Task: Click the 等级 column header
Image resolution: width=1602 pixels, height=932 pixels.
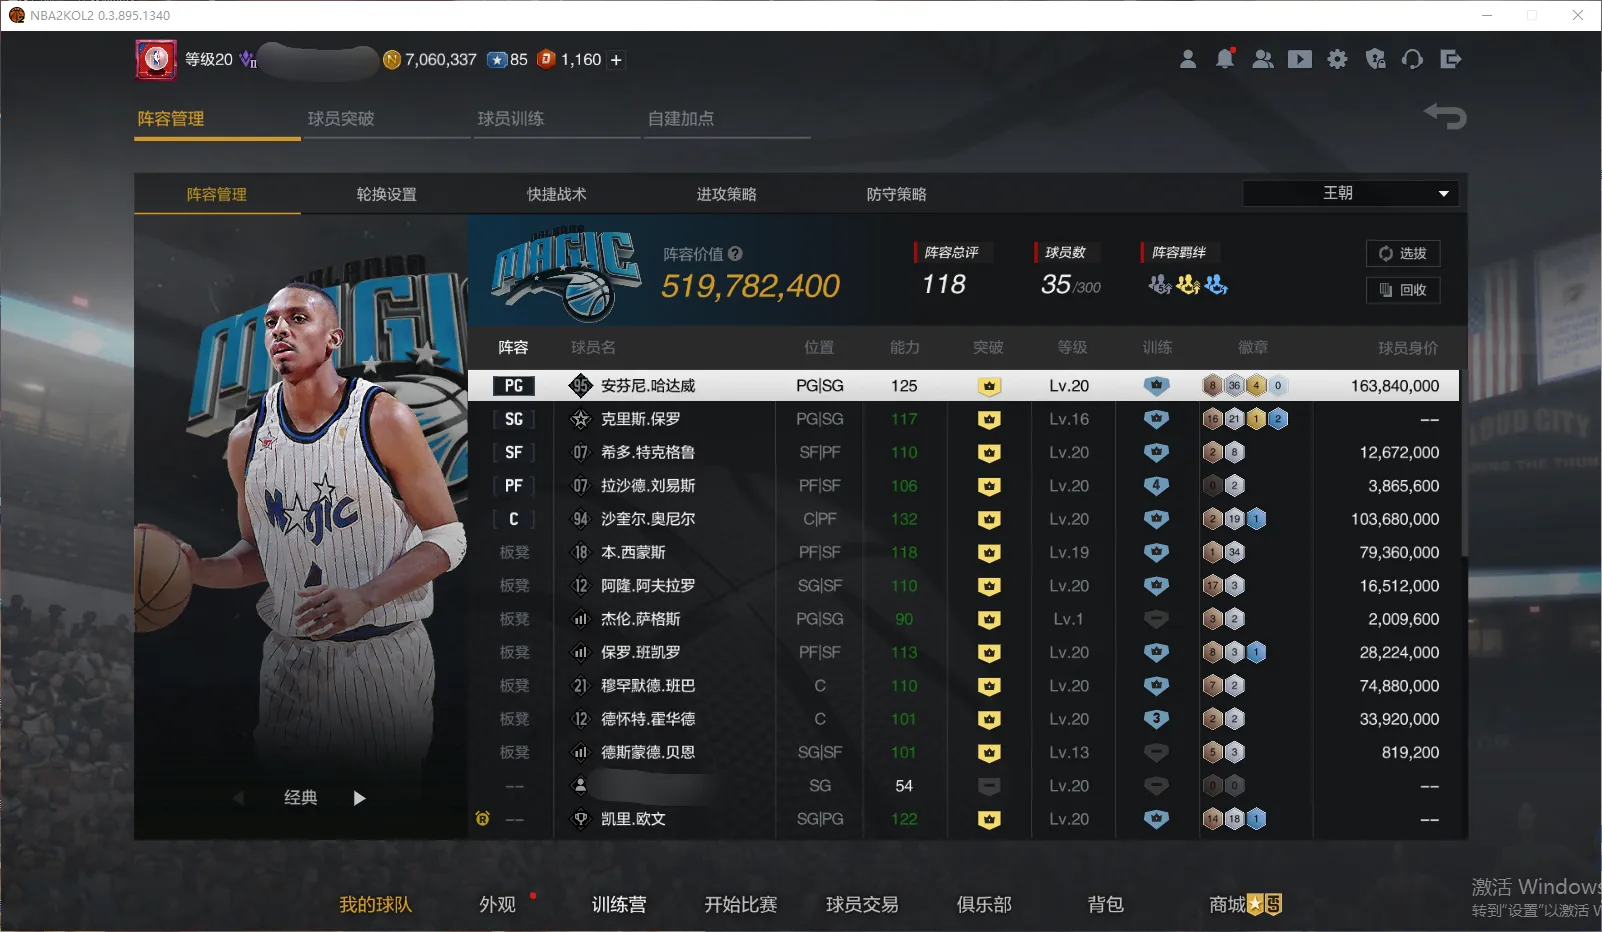Action: click(x=1072, y=347)
